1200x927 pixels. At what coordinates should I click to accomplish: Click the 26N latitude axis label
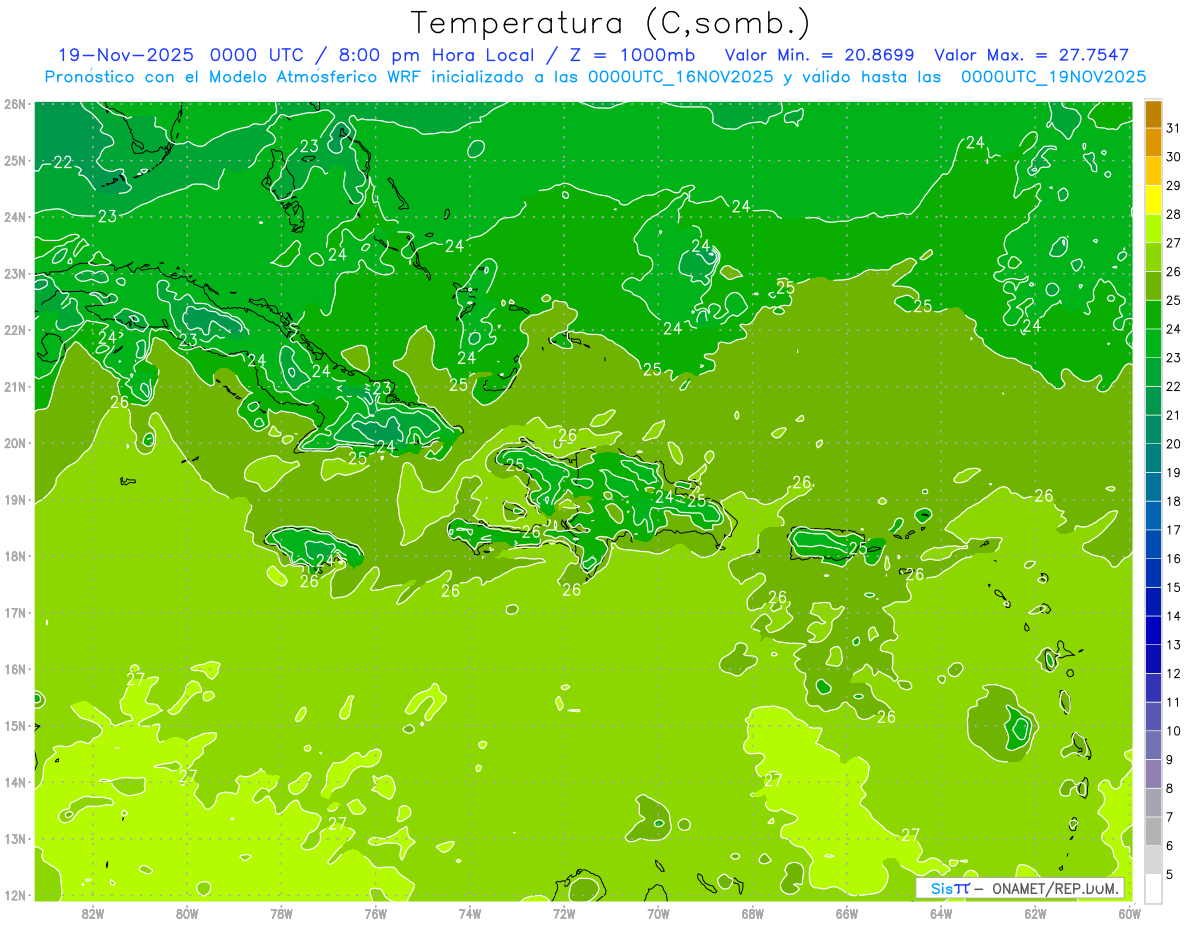tap(14, 104)
